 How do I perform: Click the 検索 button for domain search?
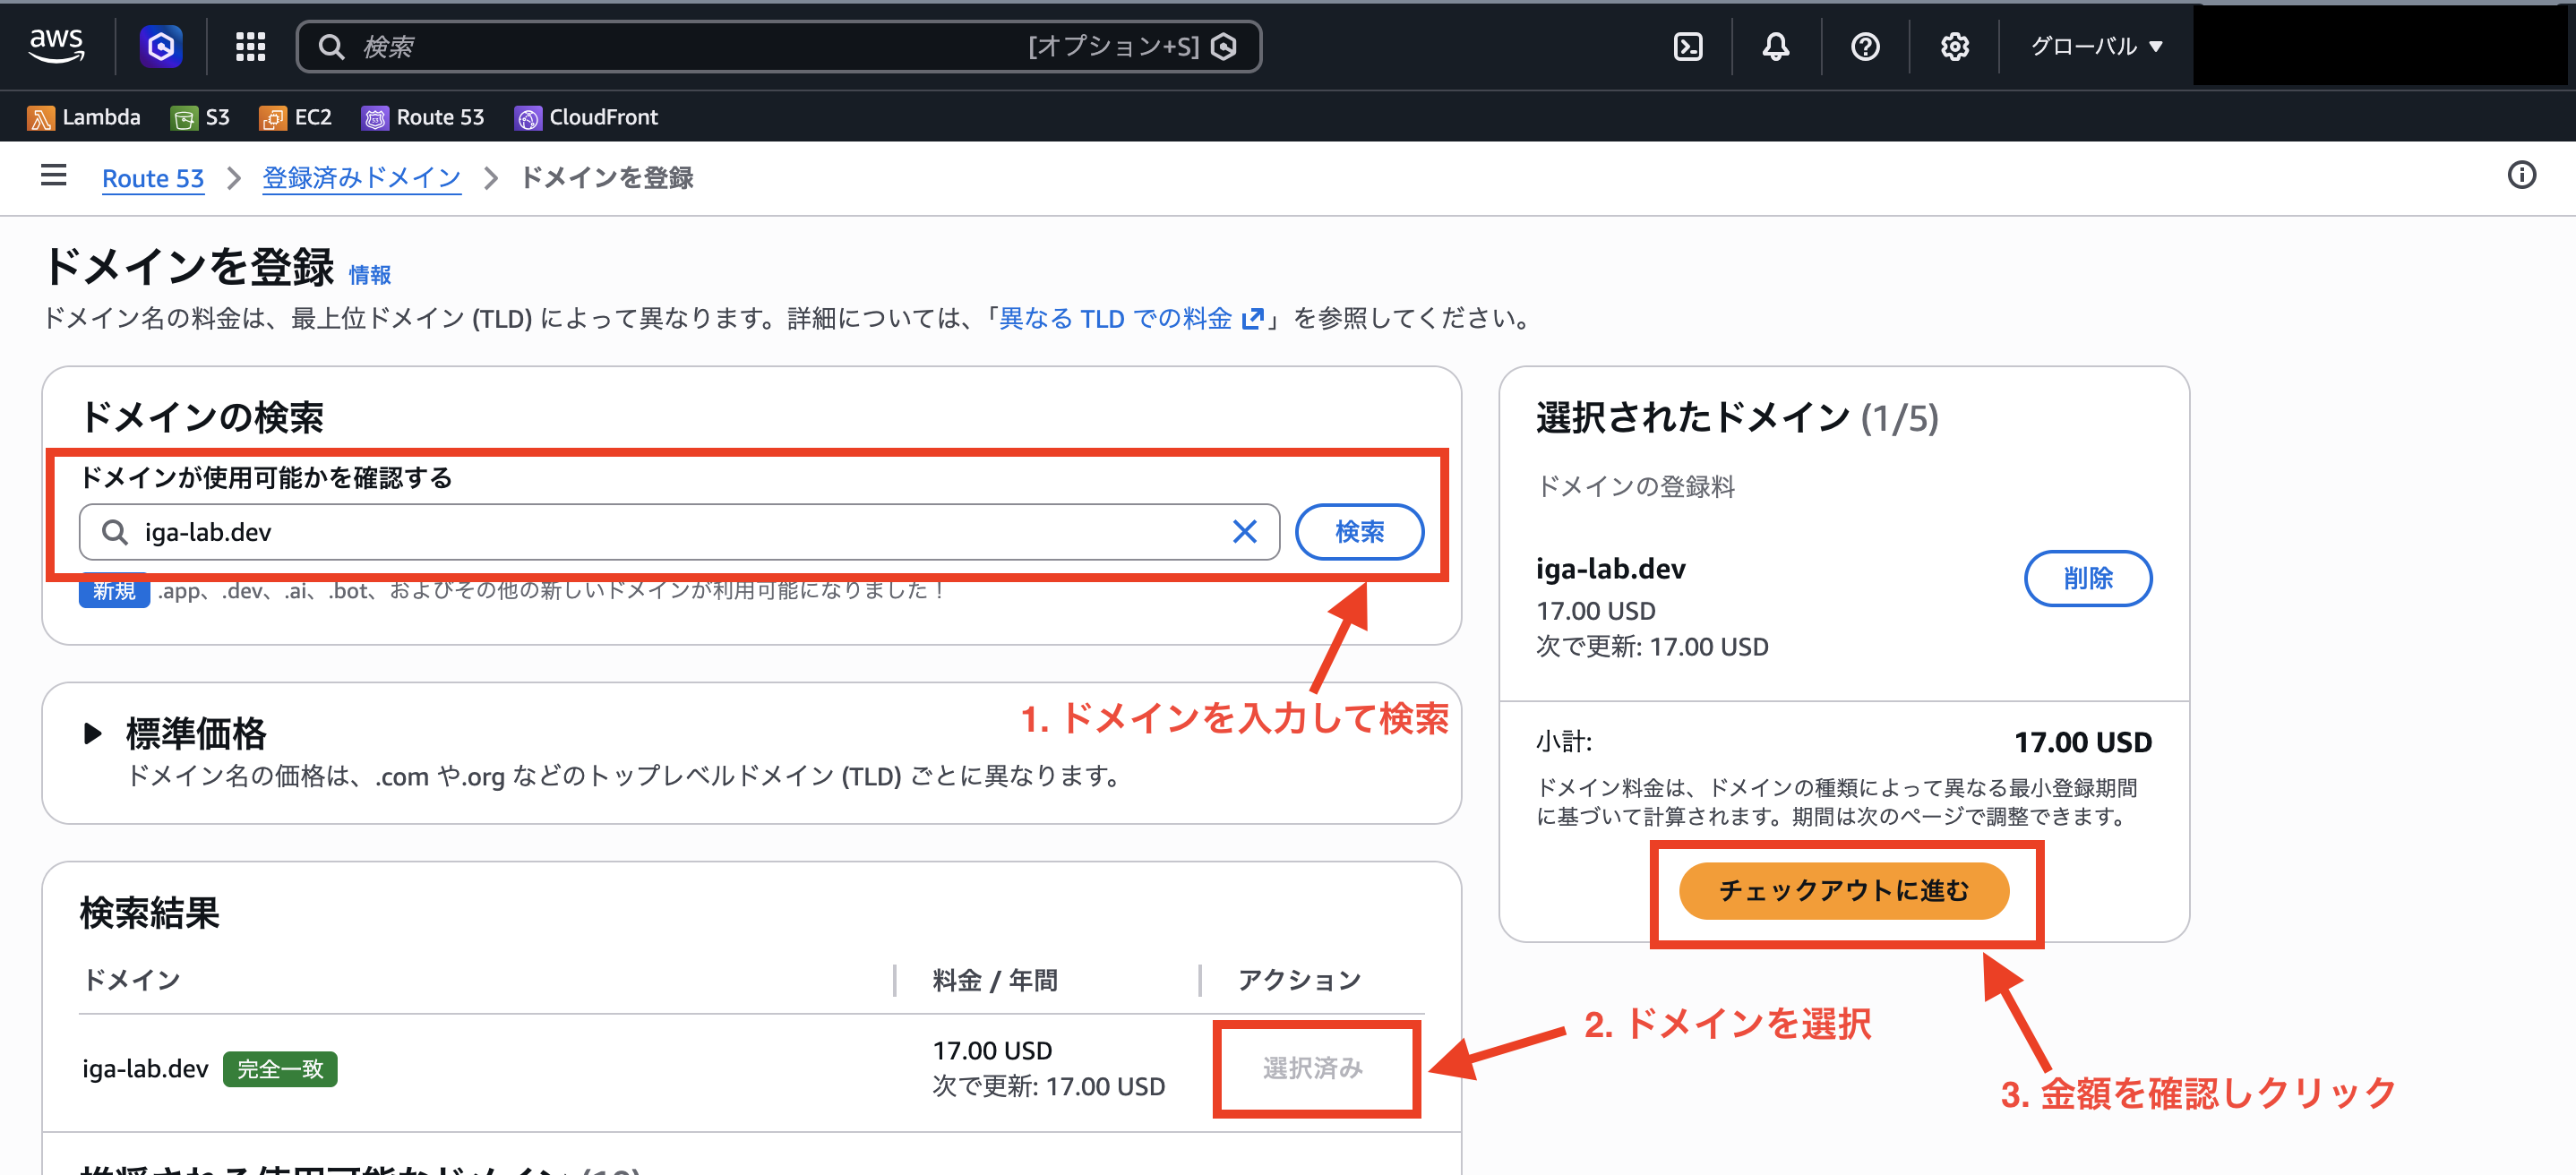1360,531
